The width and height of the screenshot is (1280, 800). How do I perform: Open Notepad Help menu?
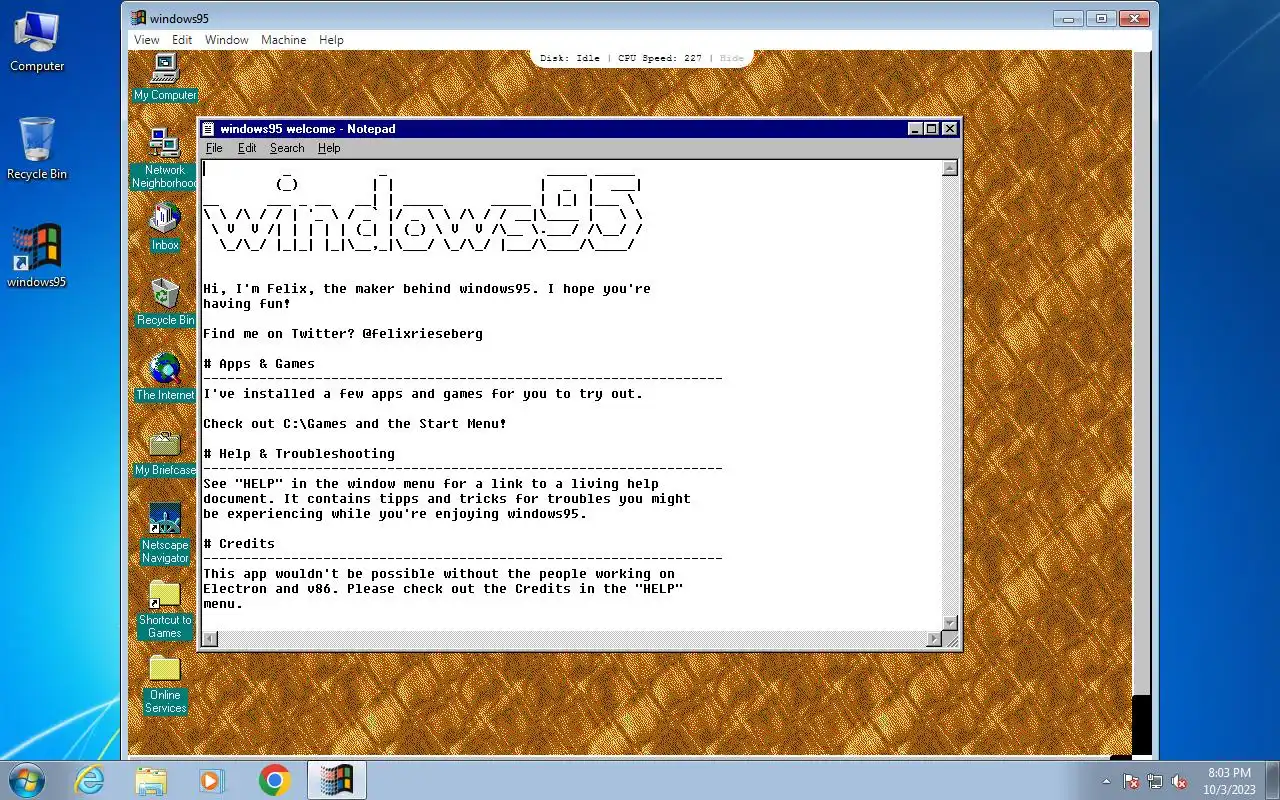coord(329,148)
